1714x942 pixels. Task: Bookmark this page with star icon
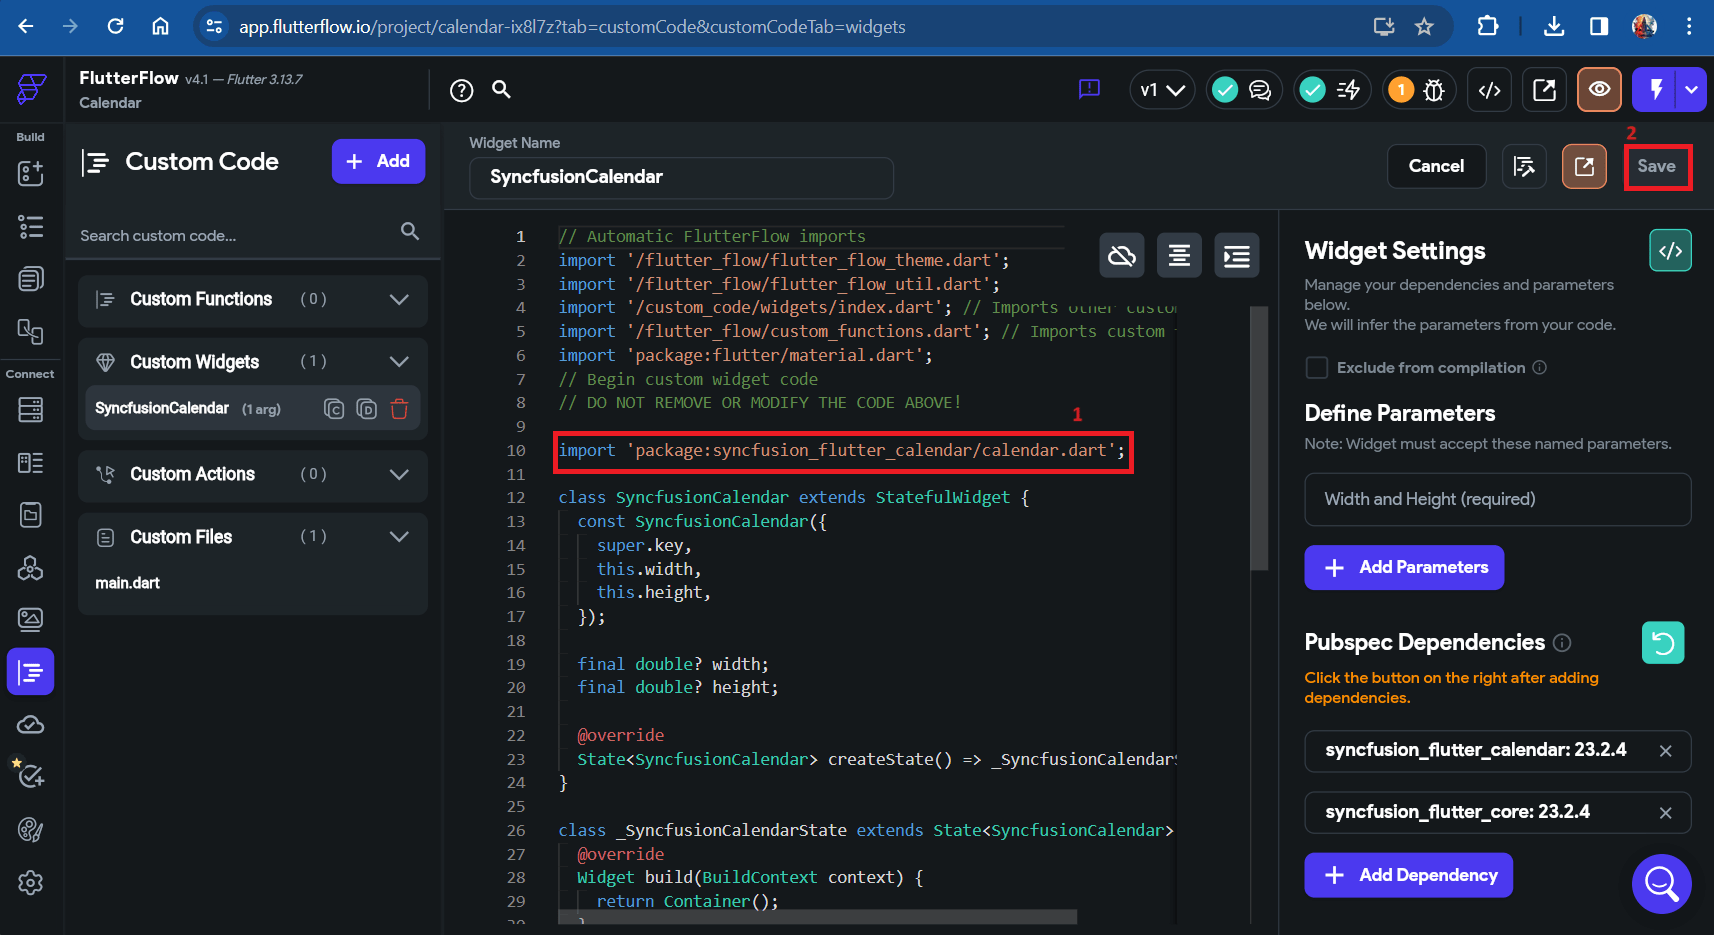[x=1424, y=27]
